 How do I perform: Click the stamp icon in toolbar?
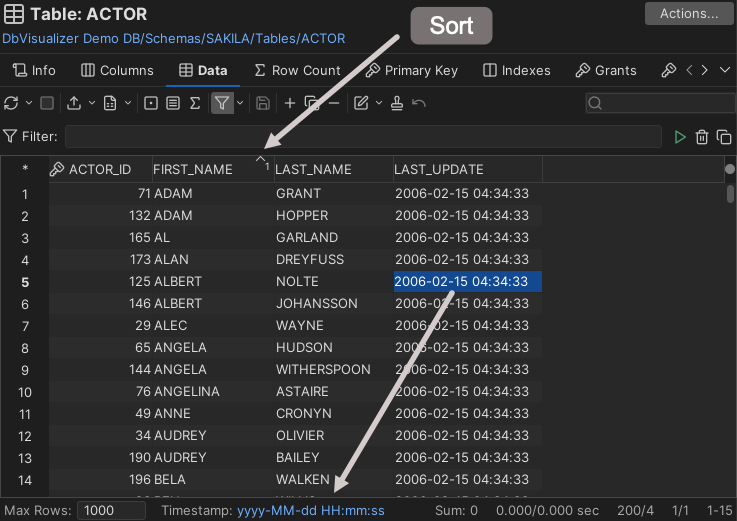tap(397, 103)
